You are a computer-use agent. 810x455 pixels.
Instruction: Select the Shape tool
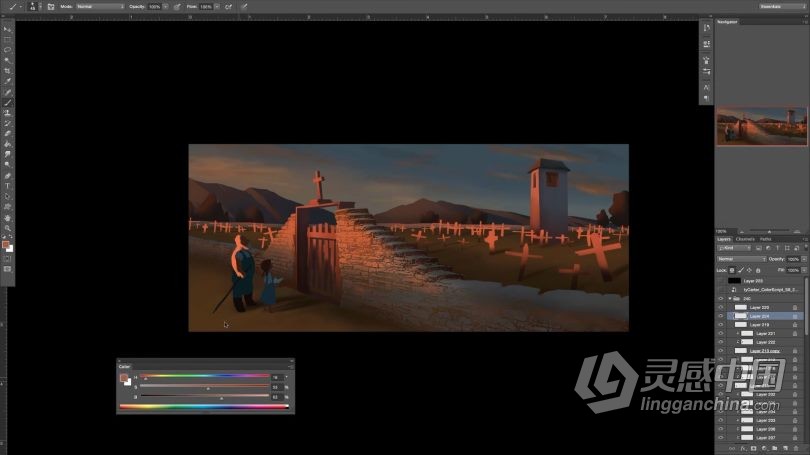point(7,207)
